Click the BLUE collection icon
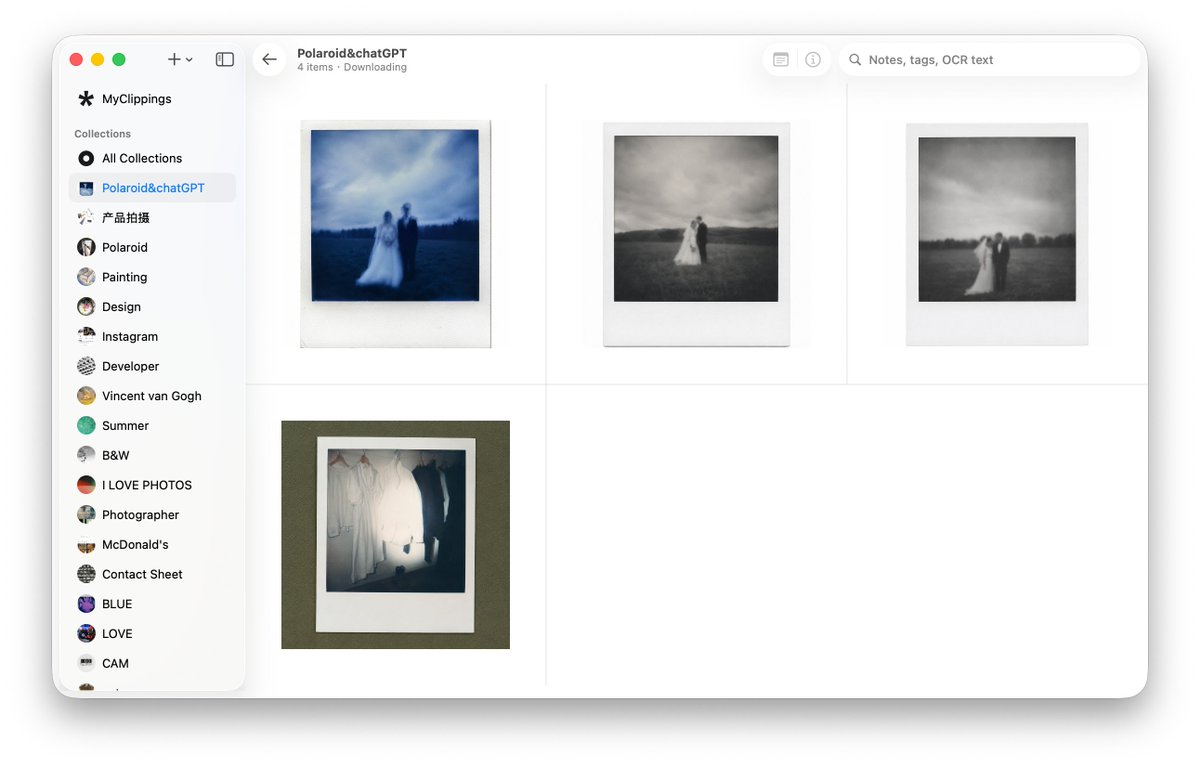This screenshot has width=1200, height=767. [x=86, y=604]
